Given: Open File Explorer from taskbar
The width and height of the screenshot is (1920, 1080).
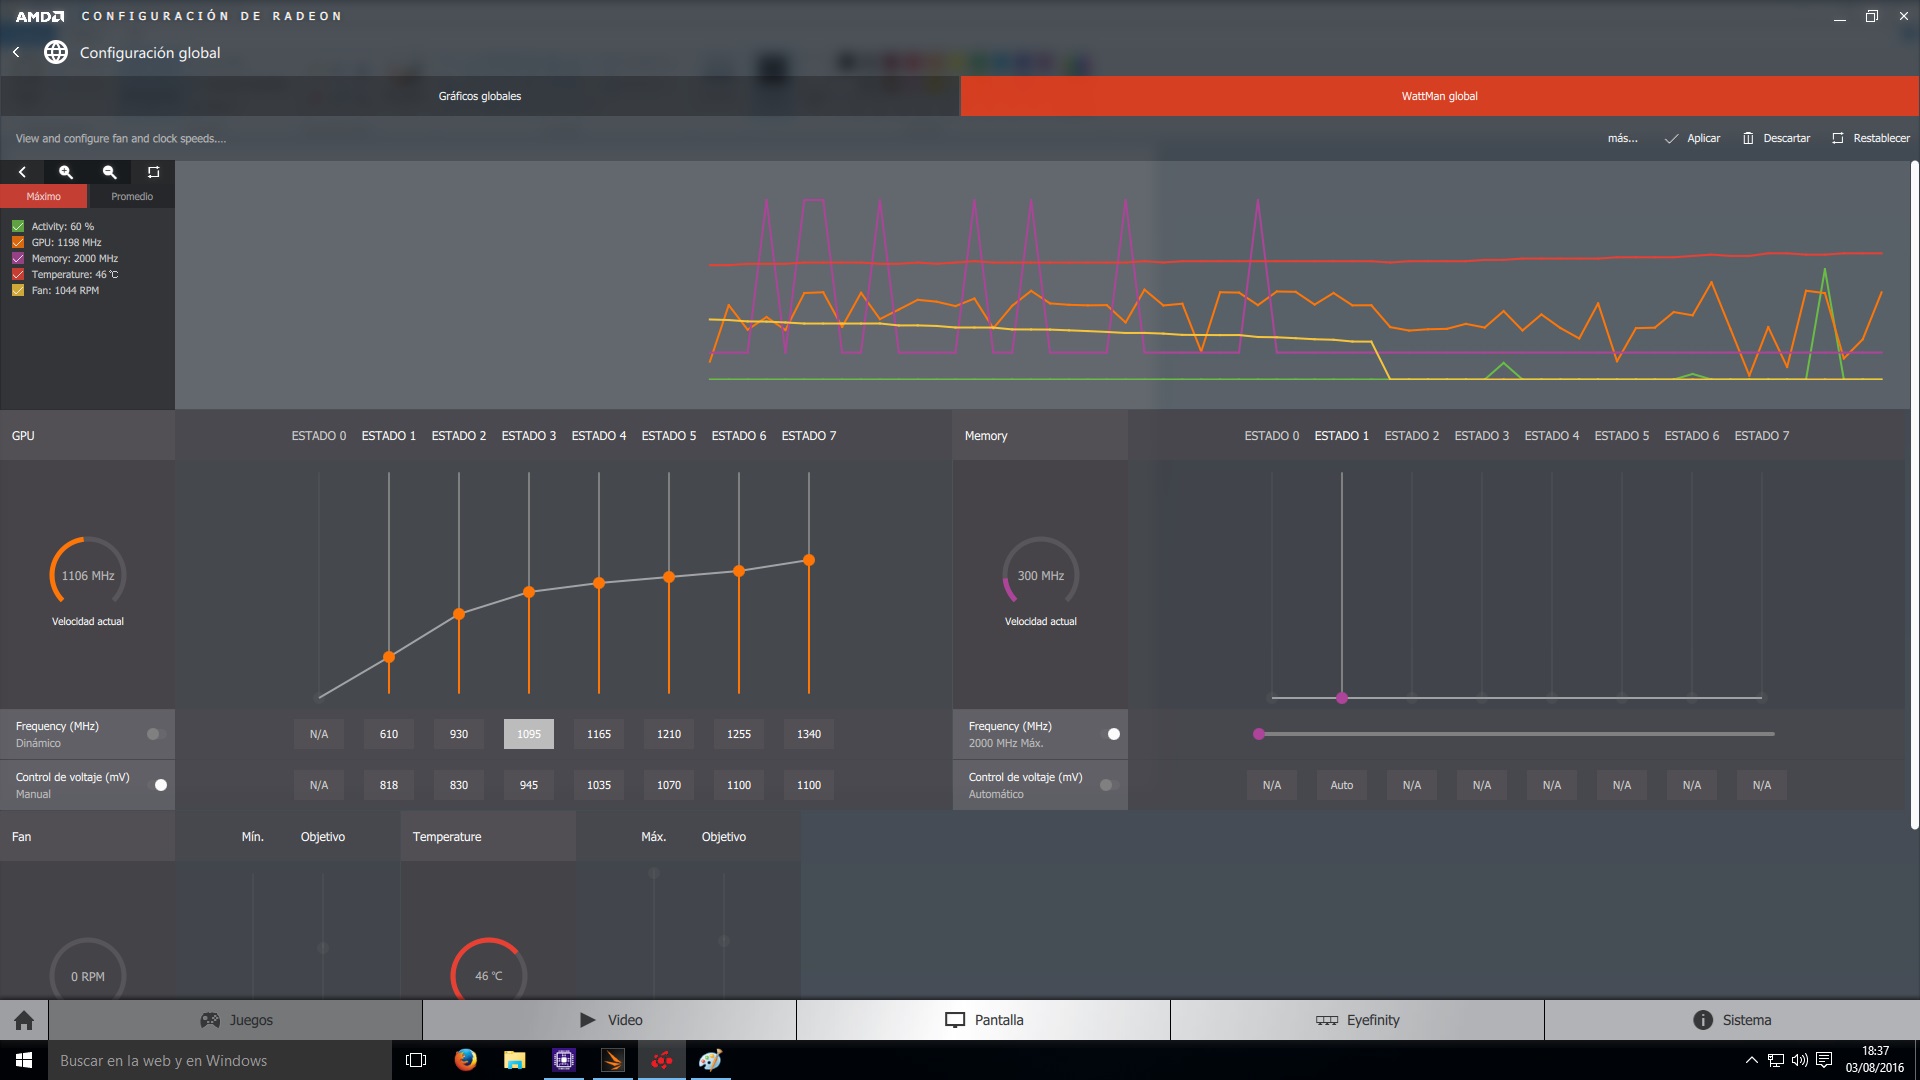Looking at the screenshot, I should [515, 1060].
